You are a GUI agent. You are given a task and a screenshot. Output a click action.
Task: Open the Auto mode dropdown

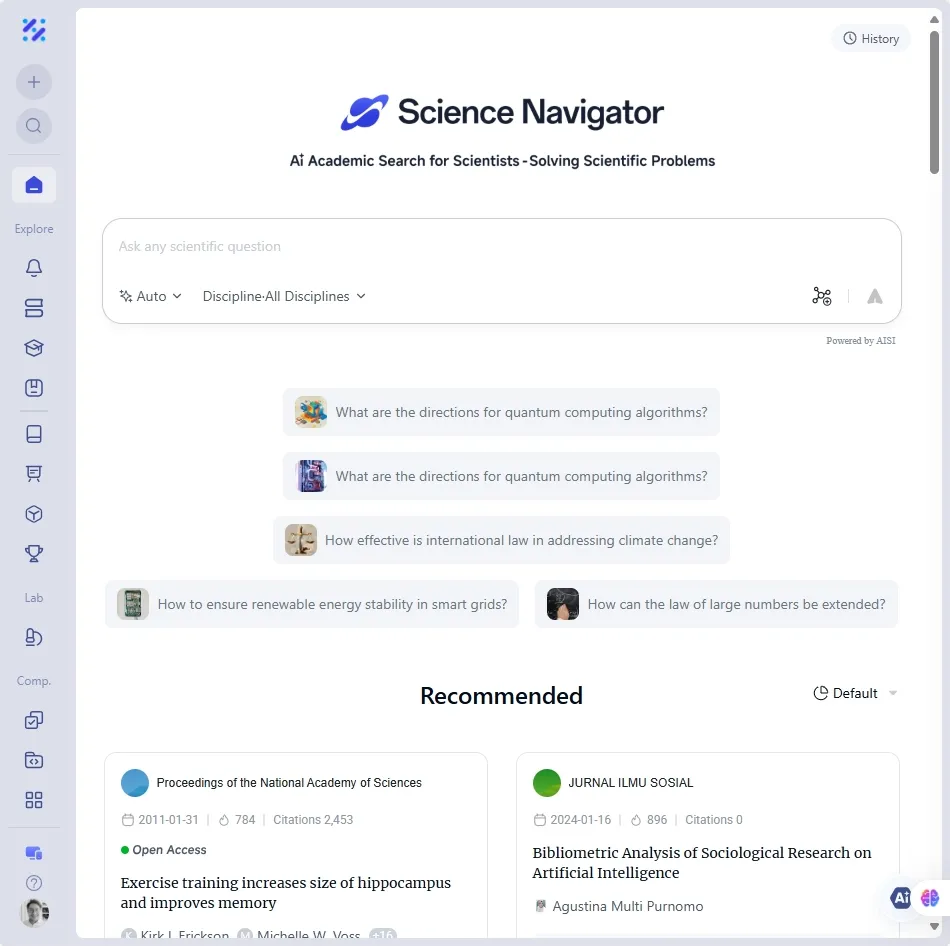tap(150, 296)
